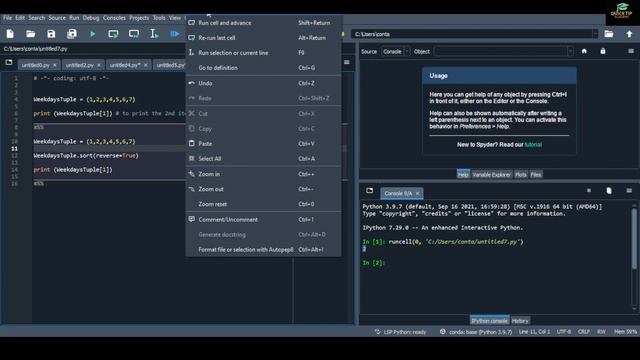640x360 pixels.
Task: Open the Projects menu
Action: click(x=139, y=18)
